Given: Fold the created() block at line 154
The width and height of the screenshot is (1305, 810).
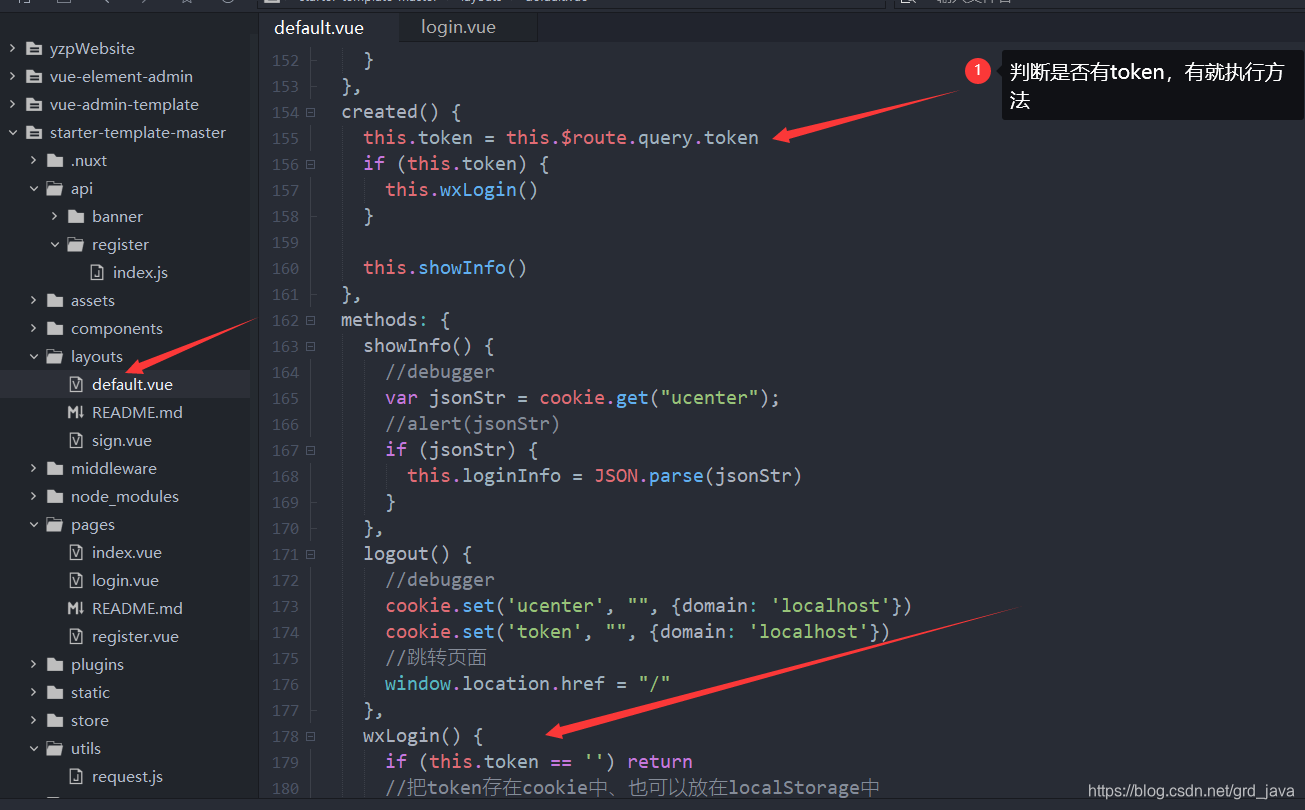Looking at the screenshot, I should [x=311, y=112].
